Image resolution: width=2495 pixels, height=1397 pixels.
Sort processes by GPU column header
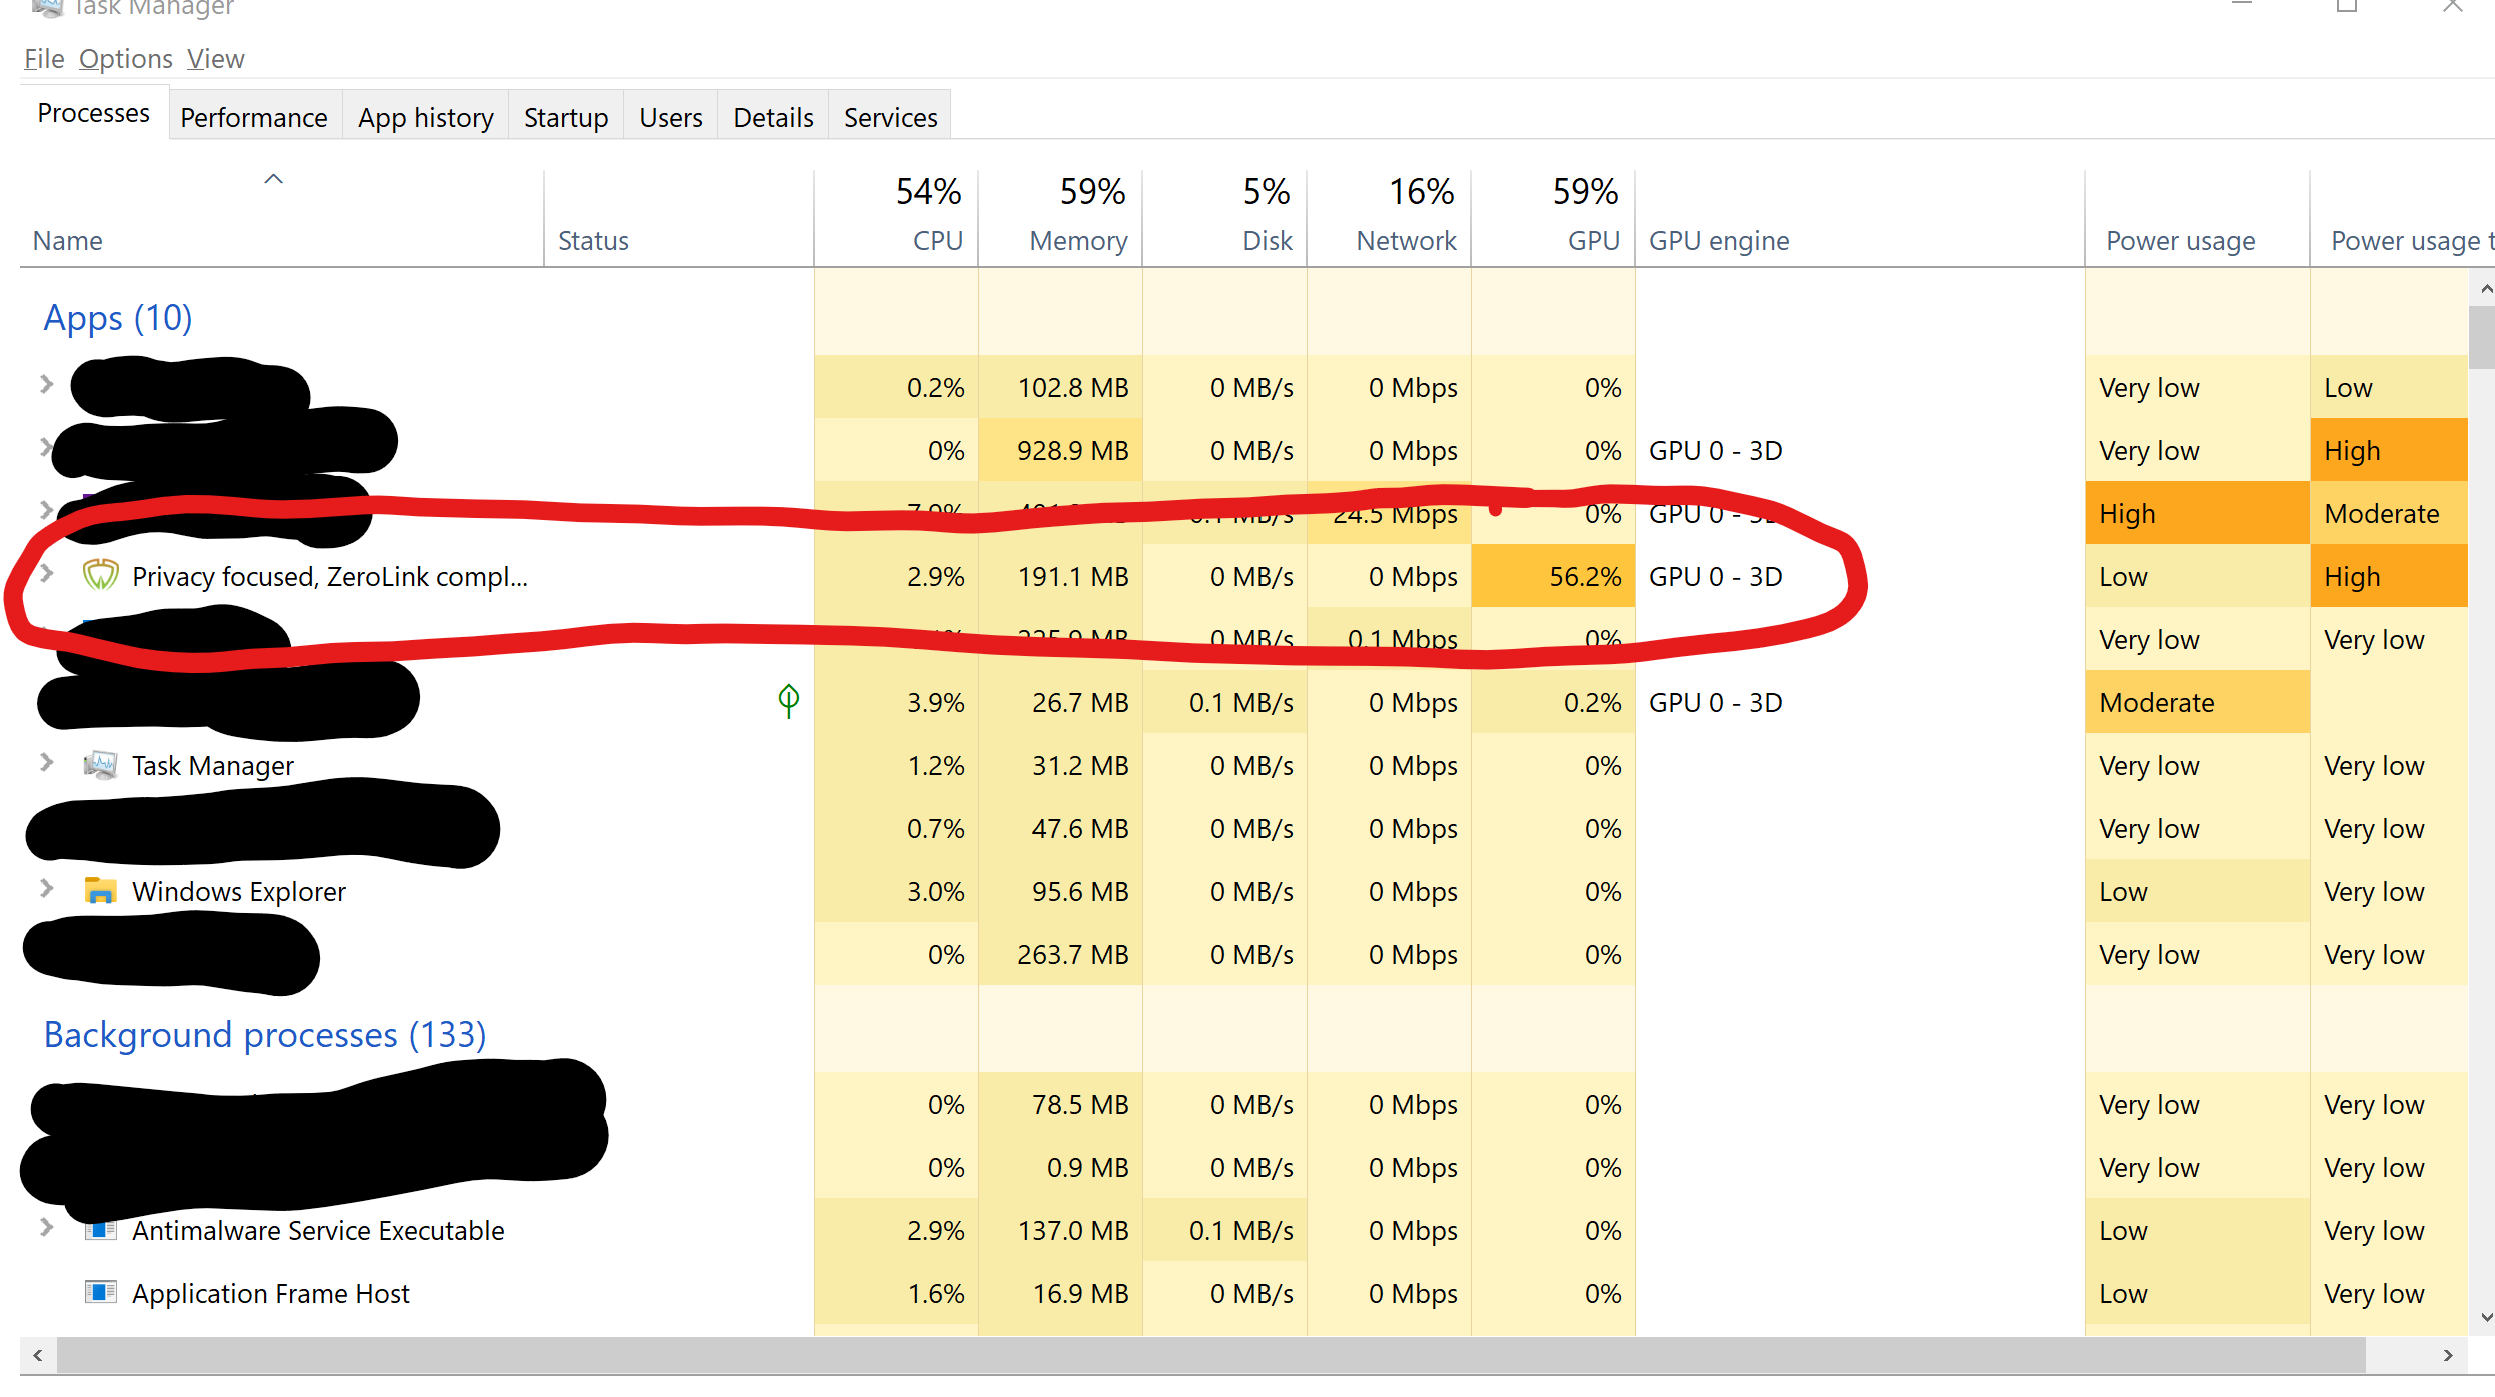pos(1592,240)
